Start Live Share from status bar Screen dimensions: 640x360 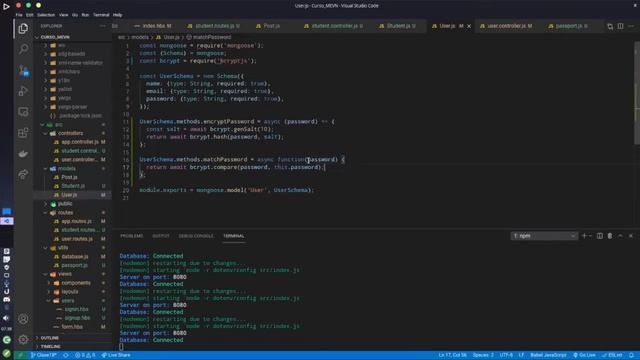[116, 355]
